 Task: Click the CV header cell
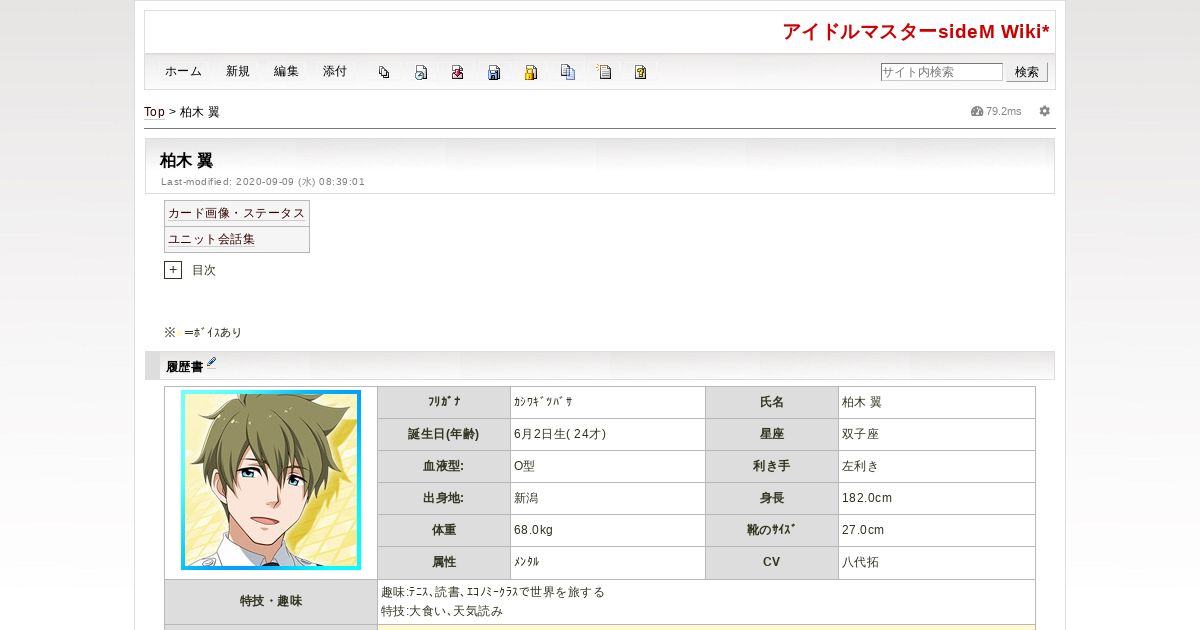point(772,562)
